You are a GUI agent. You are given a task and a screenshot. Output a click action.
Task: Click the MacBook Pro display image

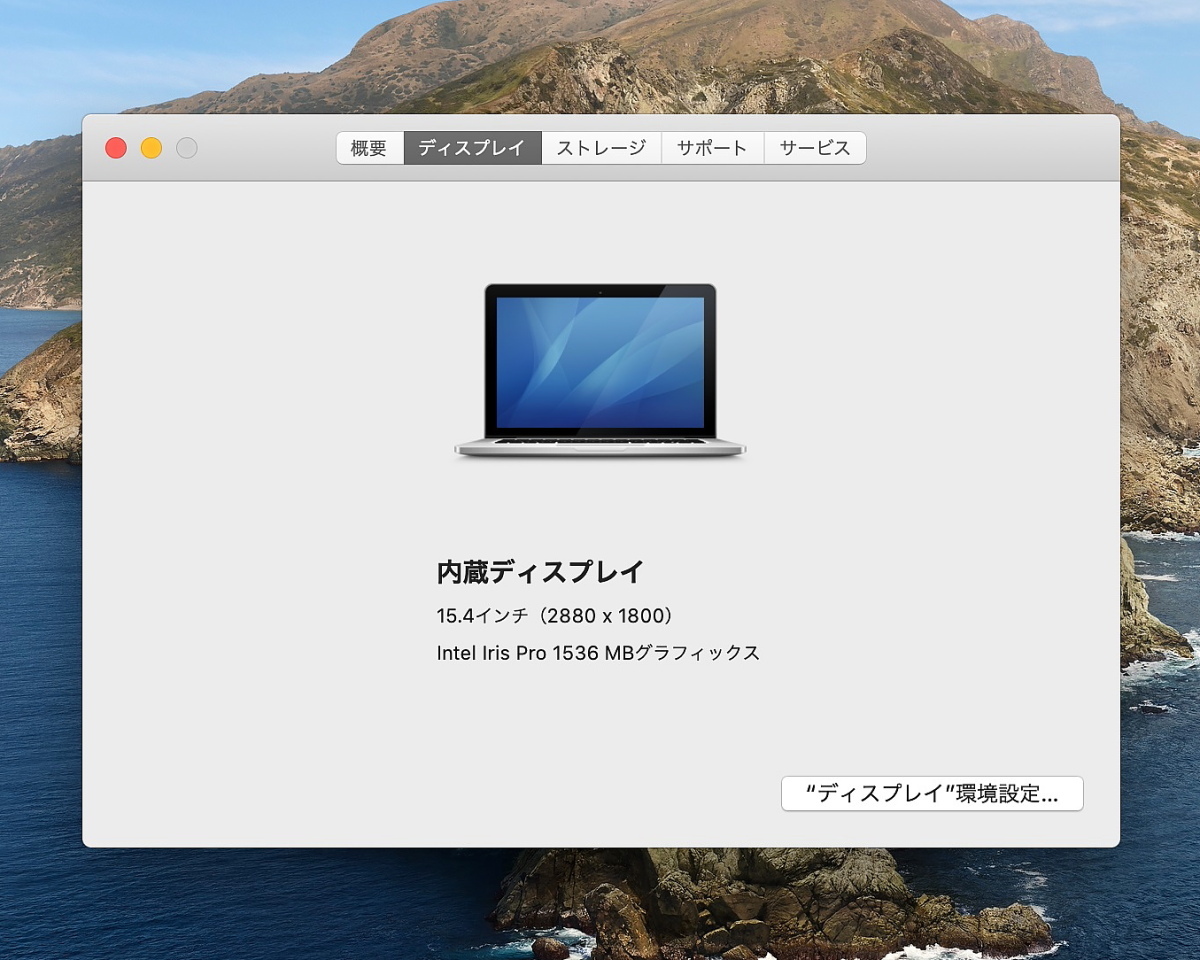(600, 372)
